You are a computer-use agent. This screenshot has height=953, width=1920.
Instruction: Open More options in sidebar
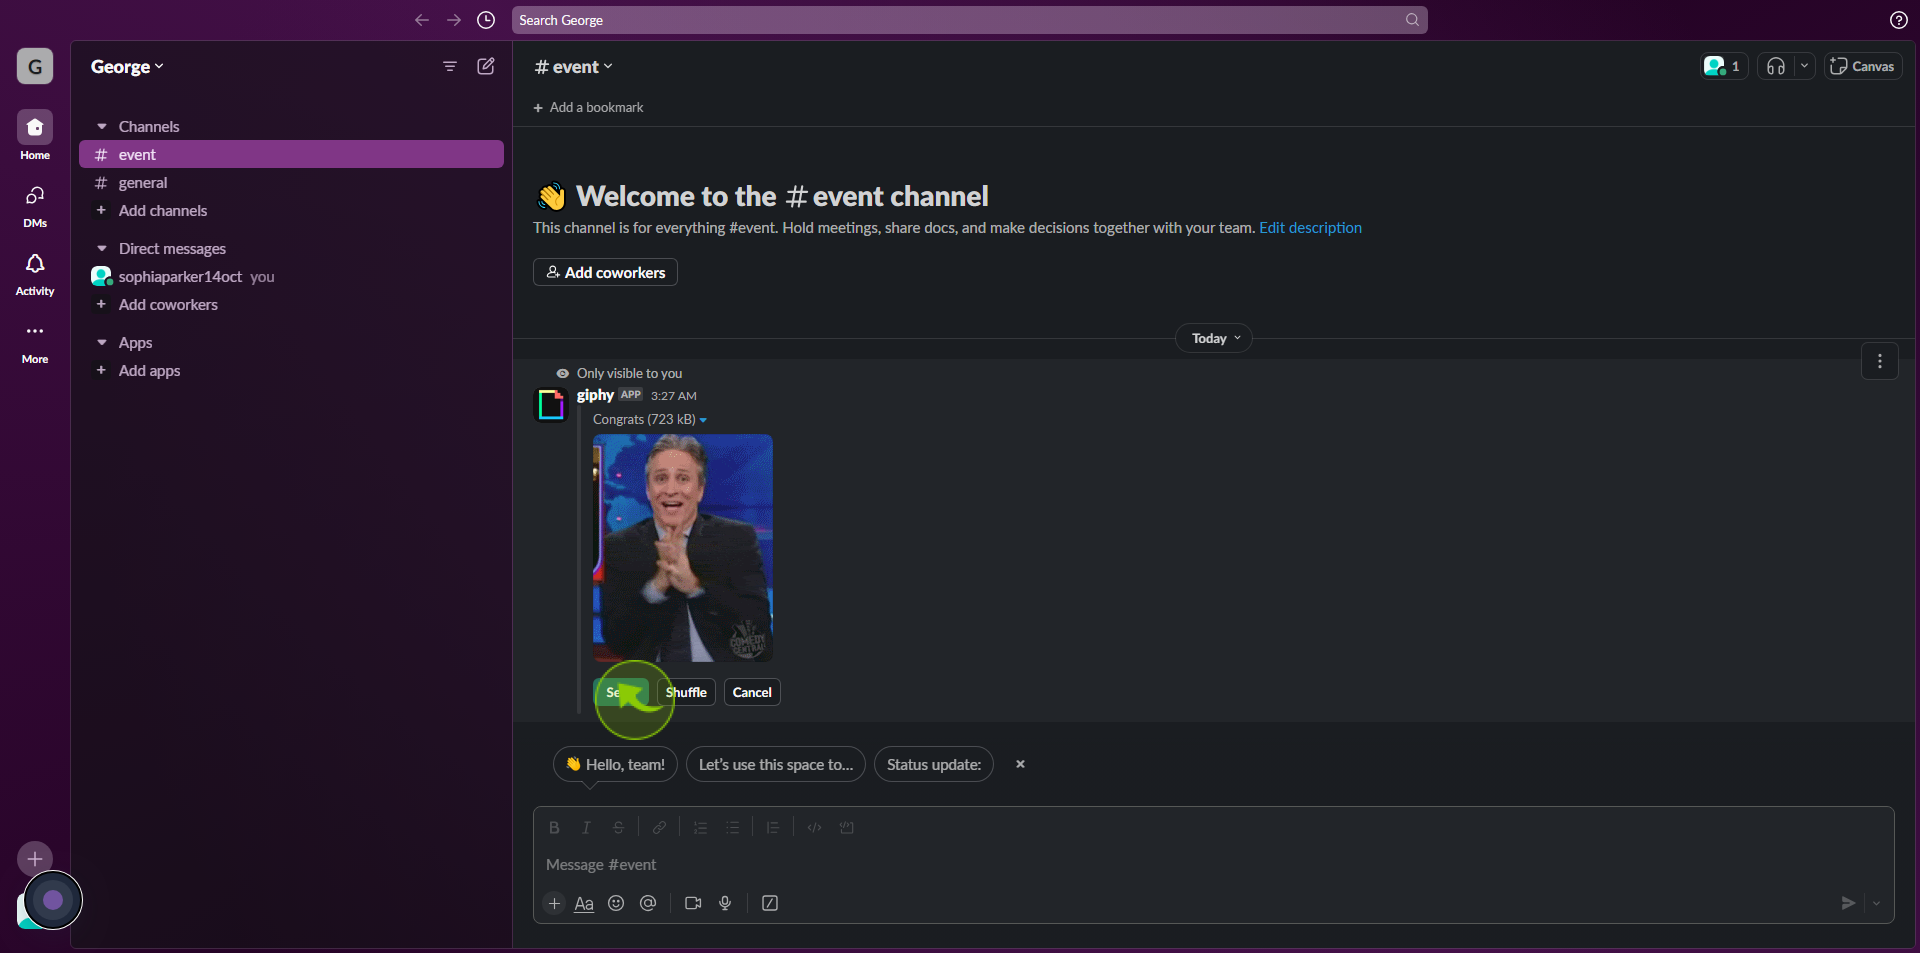(x=35, y=340)
